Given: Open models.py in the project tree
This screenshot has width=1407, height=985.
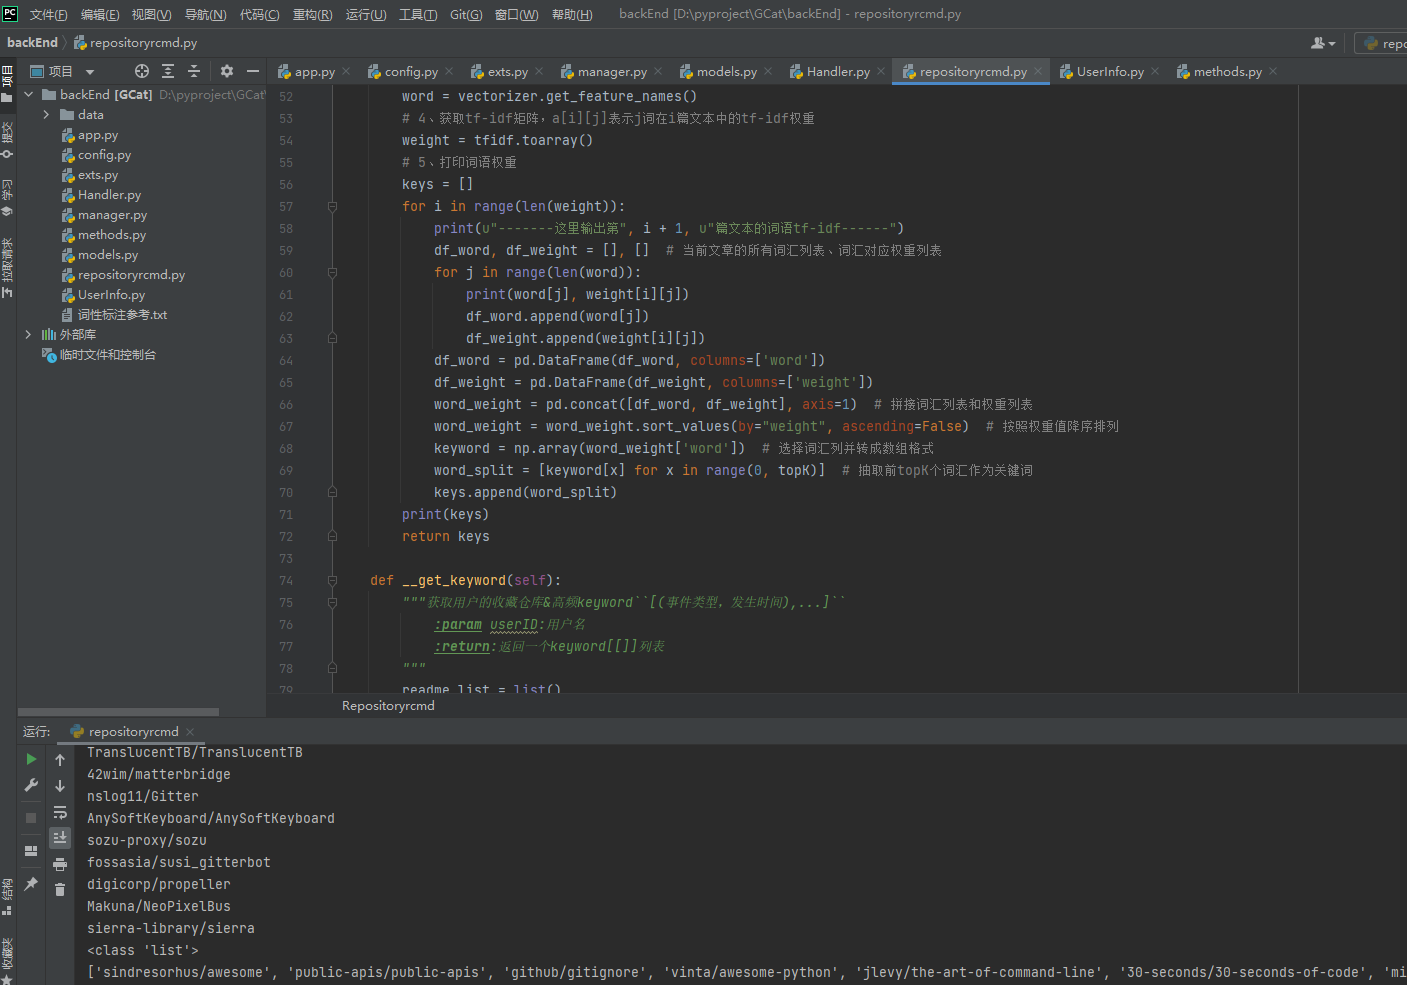Looking at the screenshot, I should coord(108,255).
